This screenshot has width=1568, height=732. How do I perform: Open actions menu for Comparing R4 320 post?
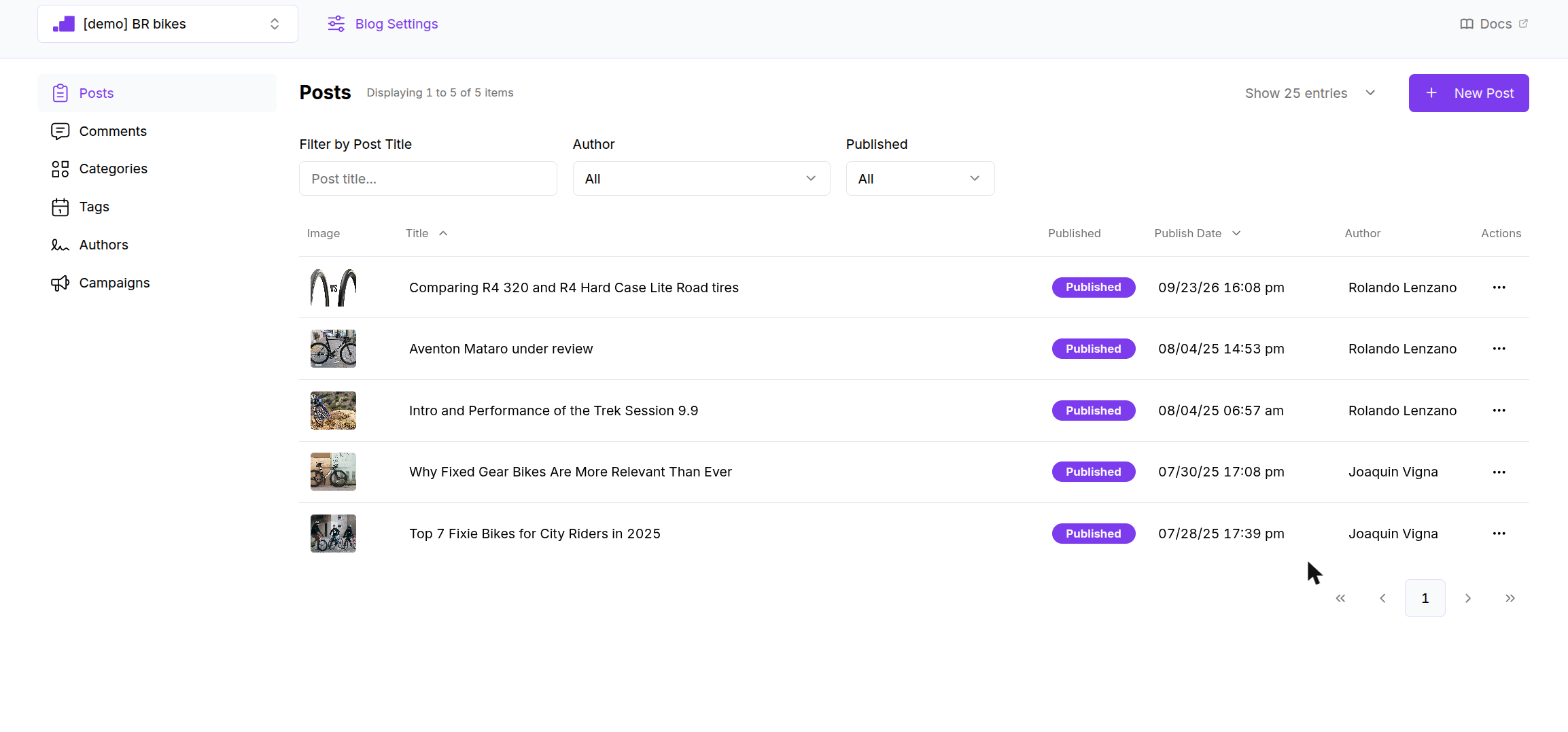(1499, 287)
